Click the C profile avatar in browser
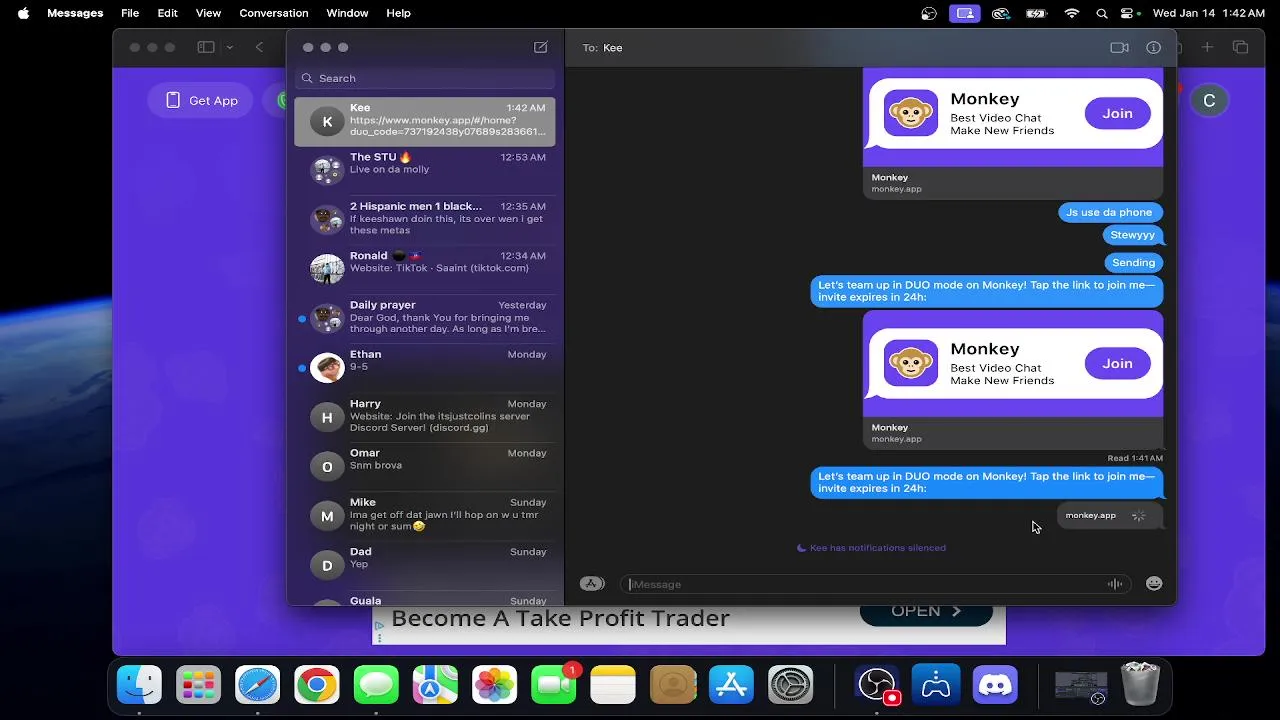Screen dimensions: 1280x720 click(x=1209, y=100)
